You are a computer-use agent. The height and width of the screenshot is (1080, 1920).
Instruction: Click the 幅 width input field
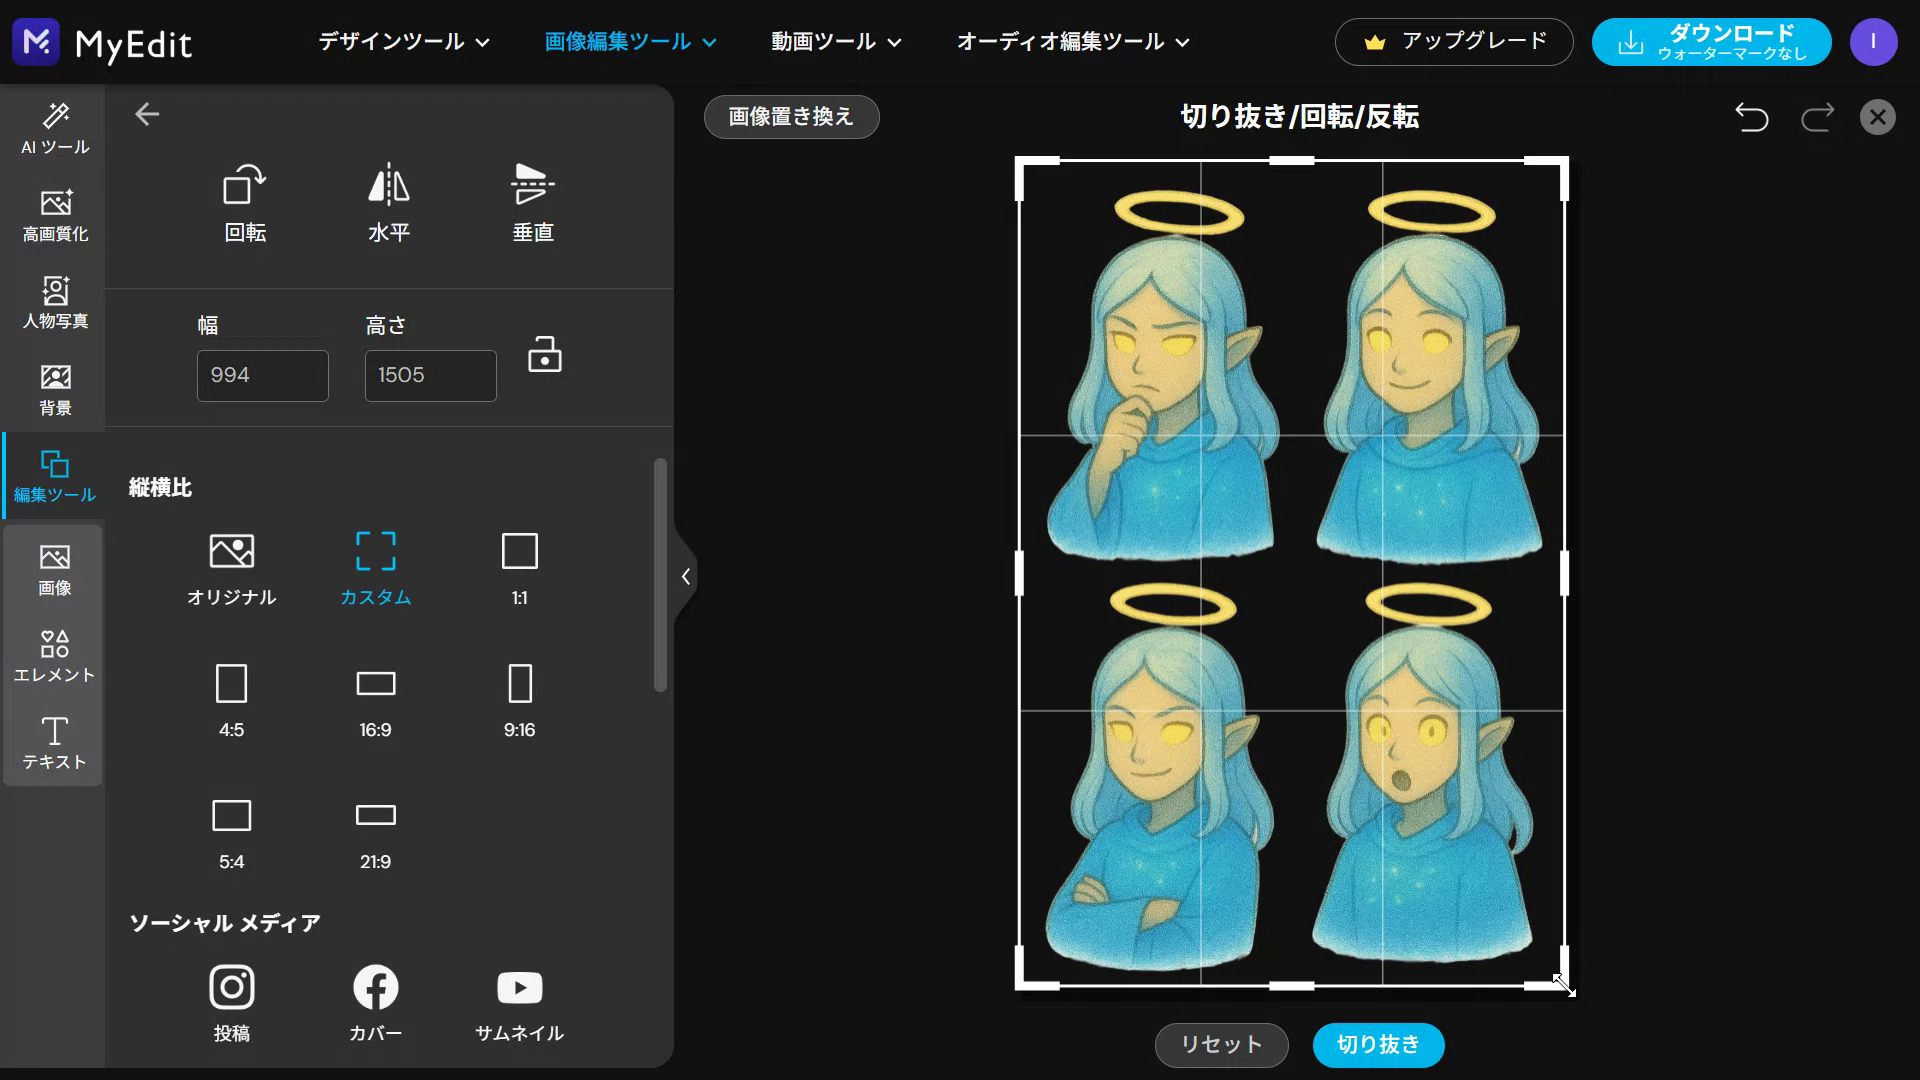tap(262, 376)
